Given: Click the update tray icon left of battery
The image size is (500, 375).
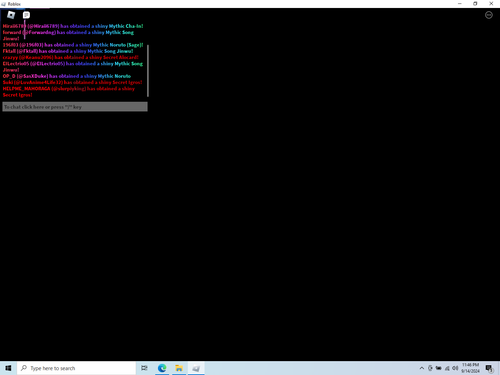Looking at the screenshot, I should click(430, 368).
